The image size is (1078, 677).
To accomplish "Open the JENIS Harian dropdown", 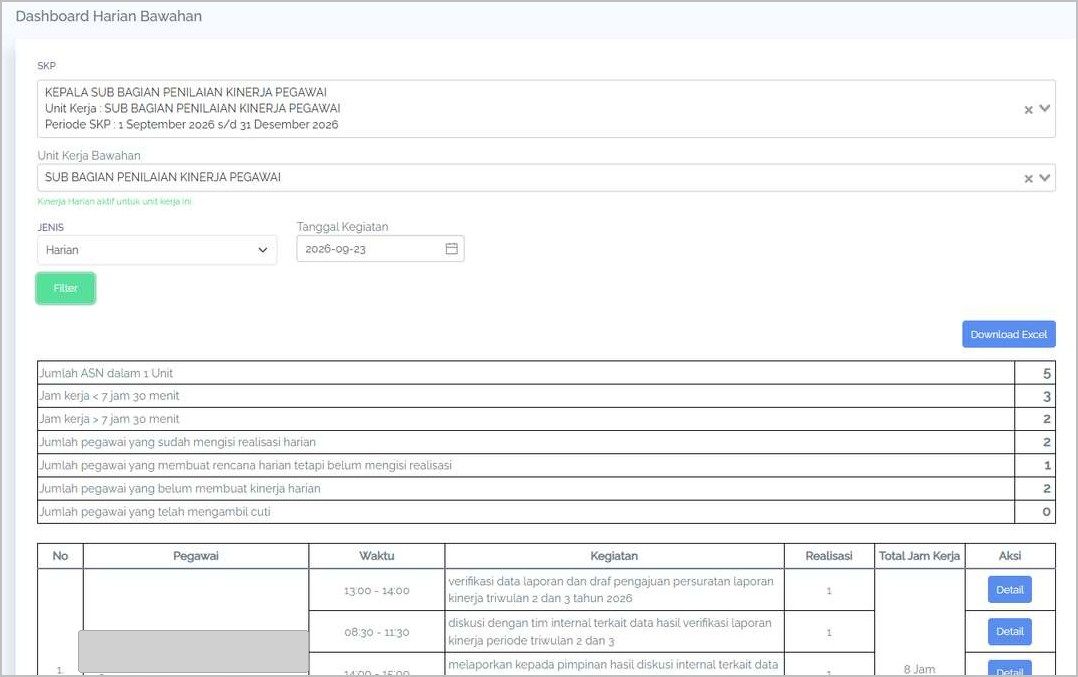I will (x=157, y=249).
